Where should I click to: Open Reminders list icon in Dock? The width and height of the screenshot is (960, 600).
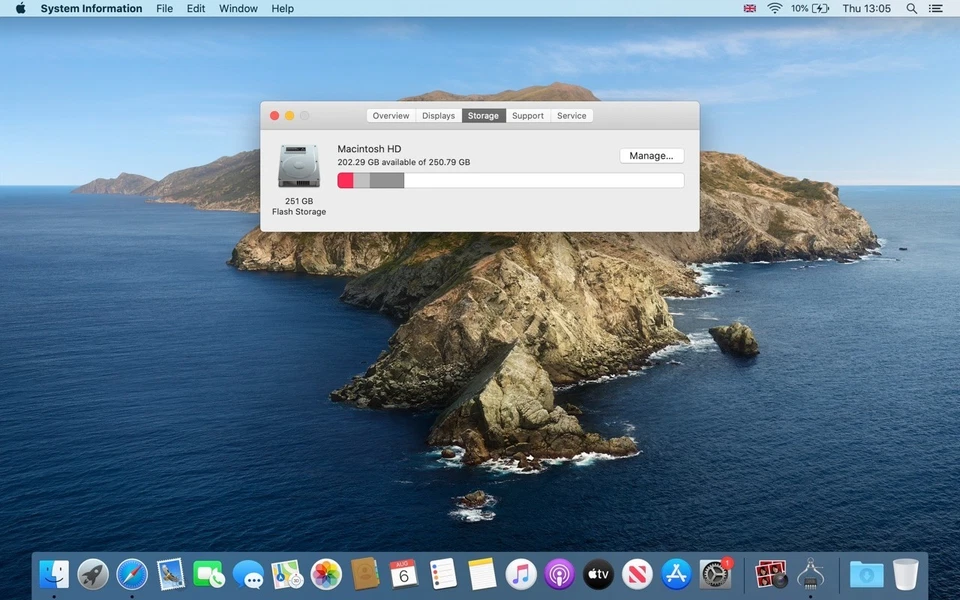443,574
